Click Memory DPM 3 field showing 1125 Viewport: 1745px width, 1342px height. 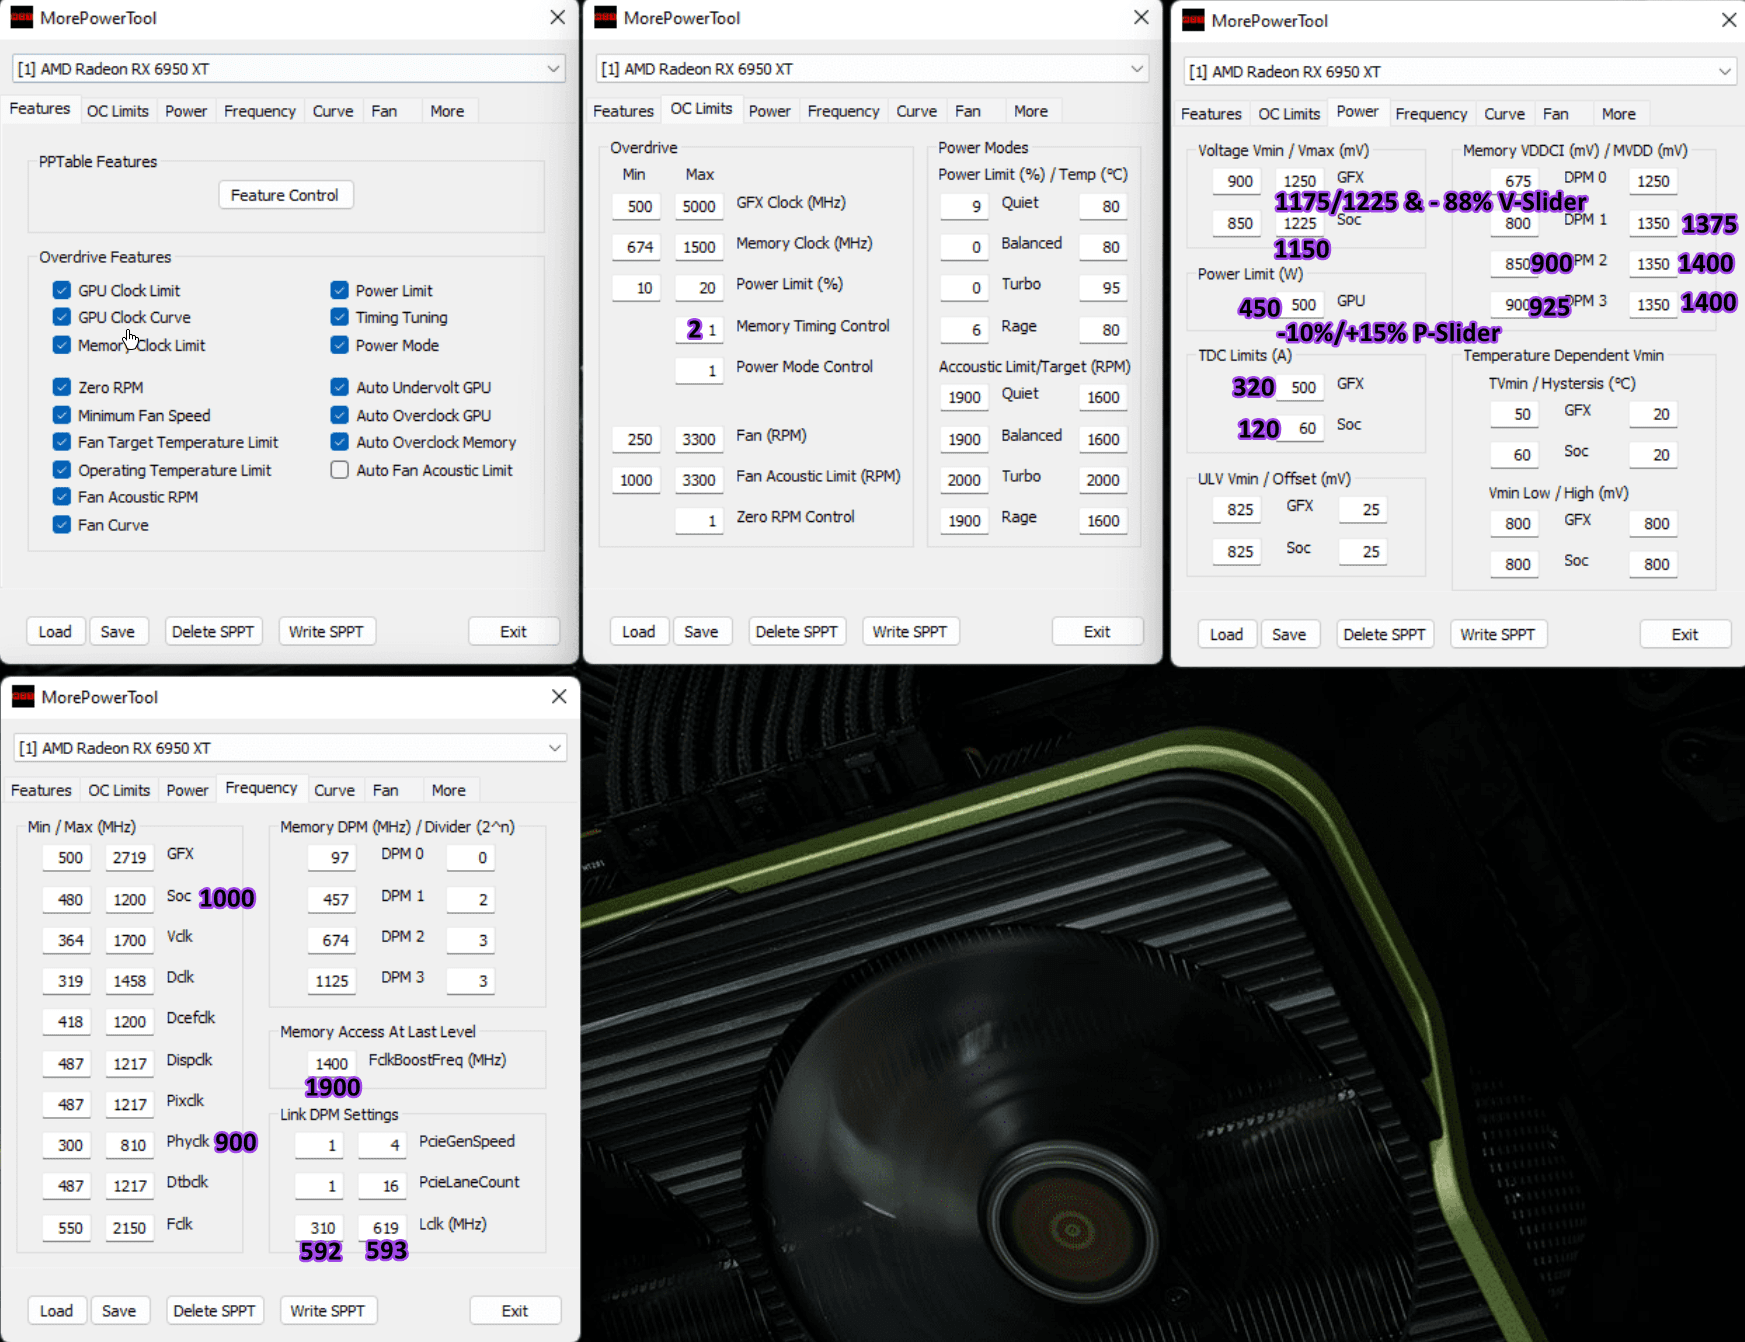[332, 982]
